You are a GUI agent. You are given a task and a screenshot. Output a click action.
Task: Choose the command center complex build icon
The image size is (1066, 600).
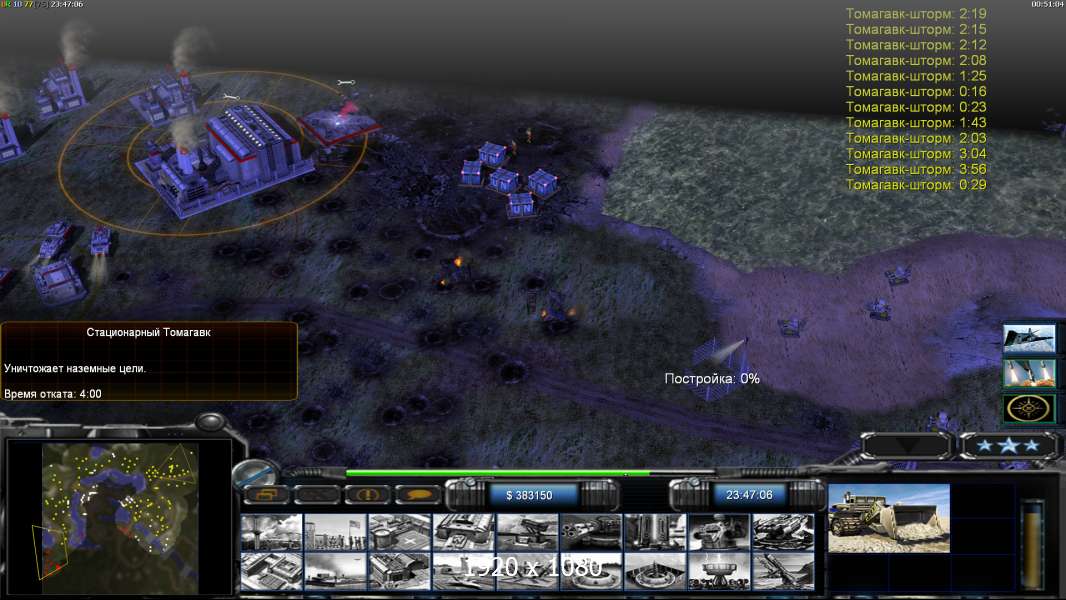pos(271,571)
